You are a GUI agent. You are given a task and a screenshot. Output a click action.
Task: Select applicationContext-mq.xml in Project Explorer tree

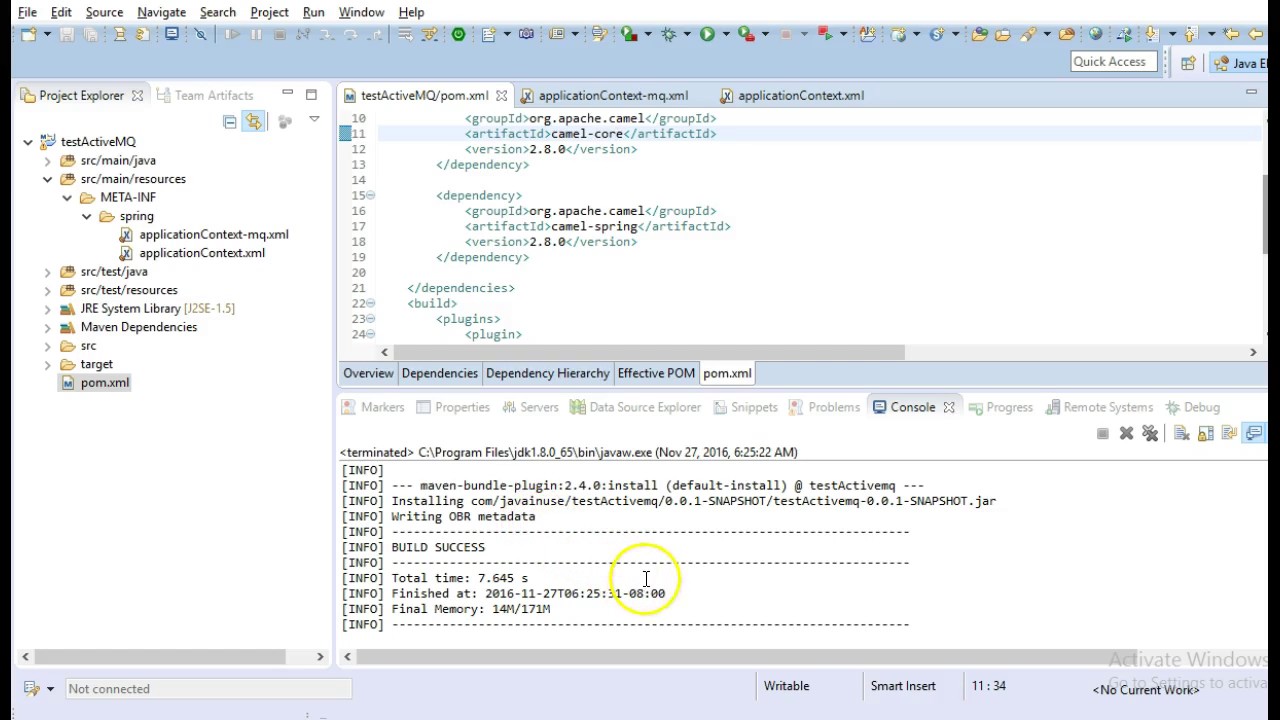(214, 234)
